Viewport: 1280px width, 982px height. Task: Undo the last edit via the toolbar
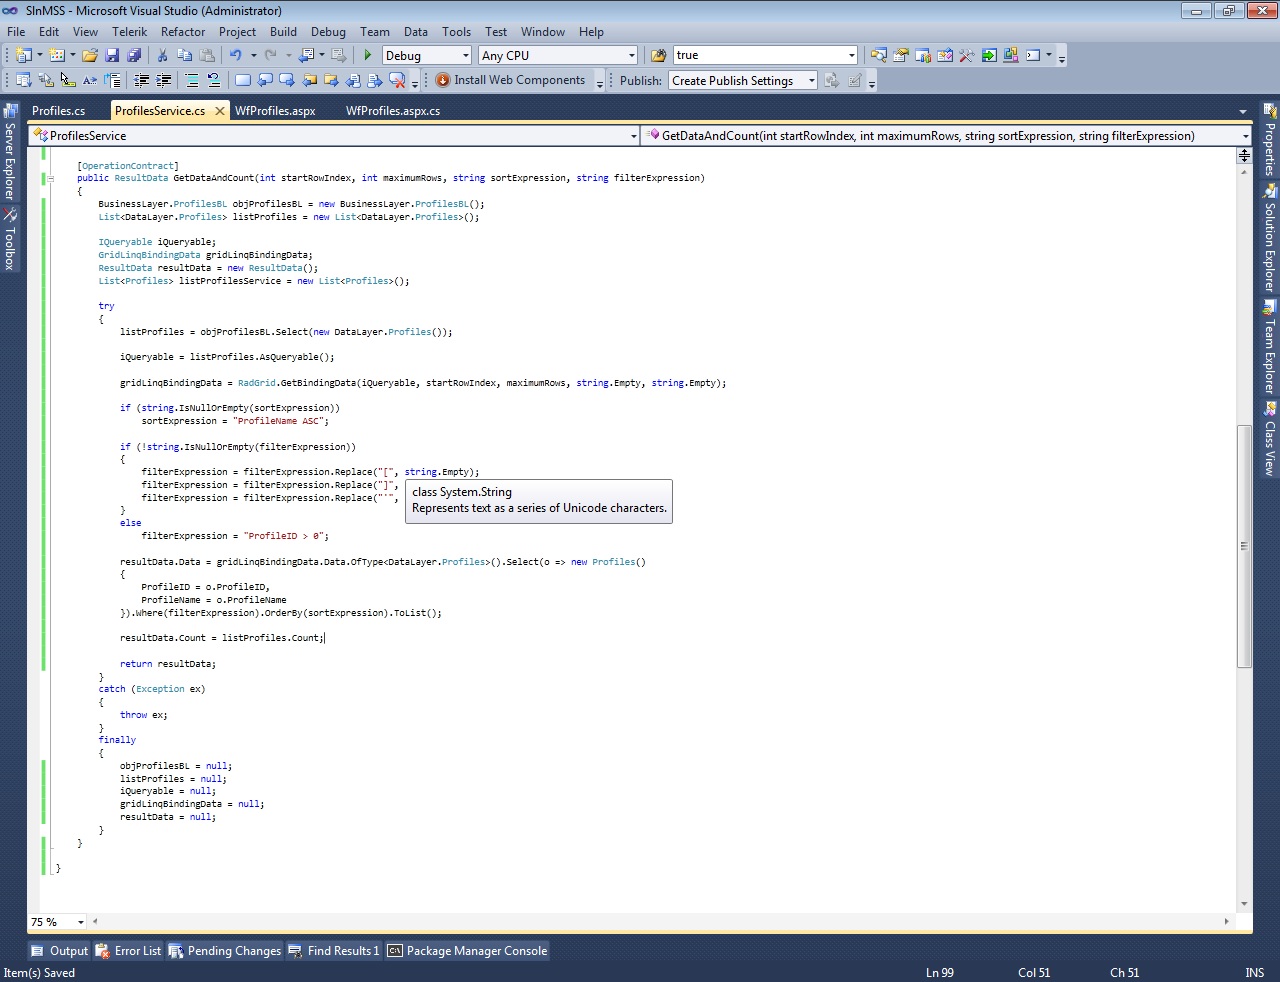235,56
